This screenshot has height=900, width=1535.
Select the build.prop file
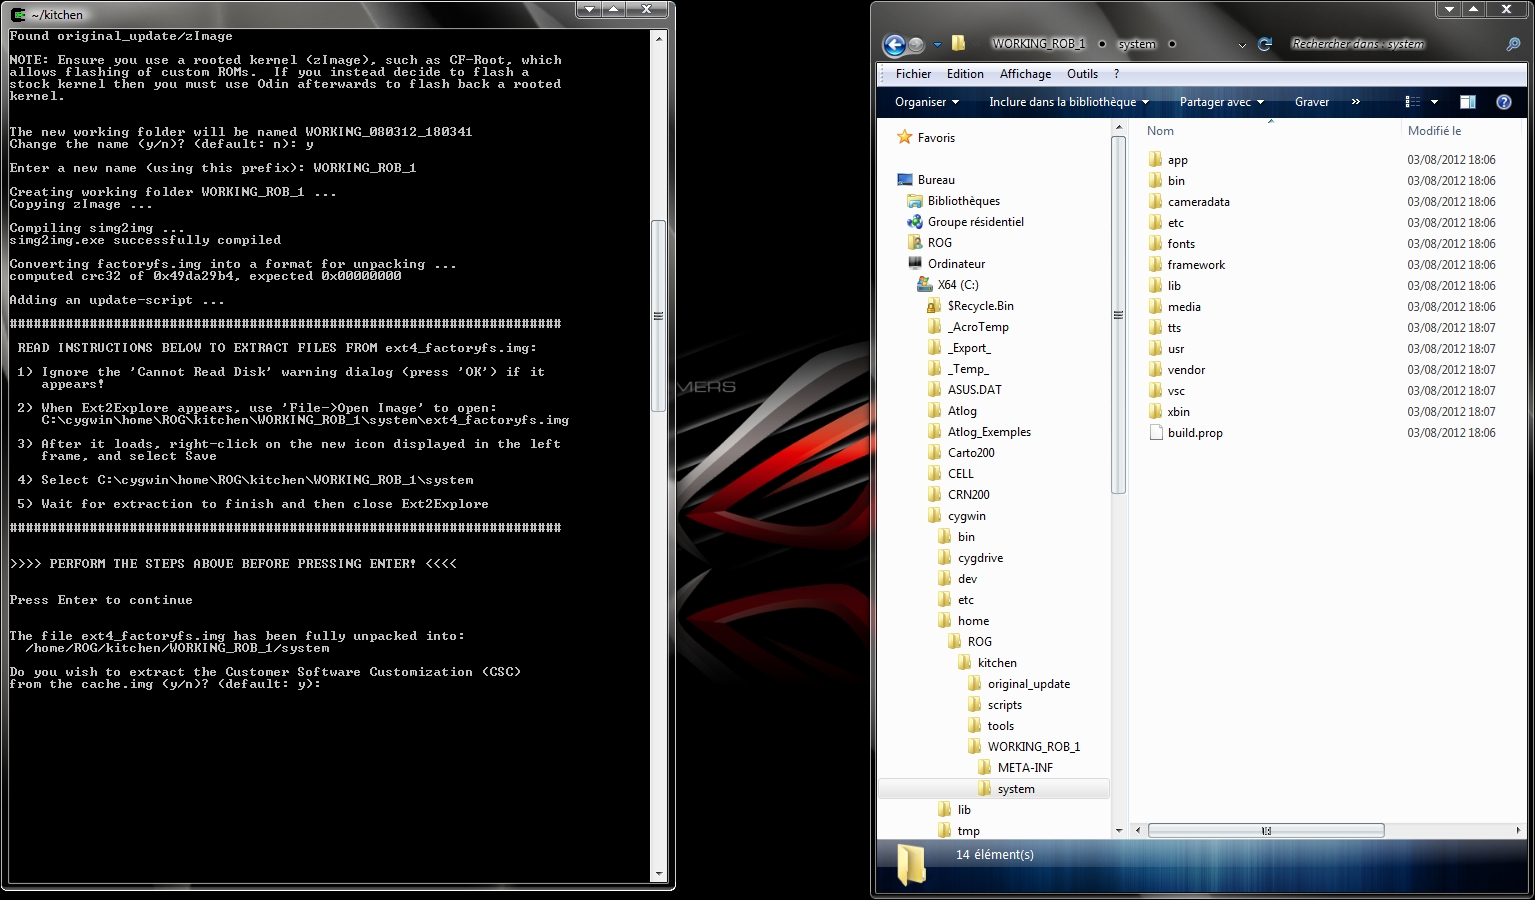[x=1195, y=433]
